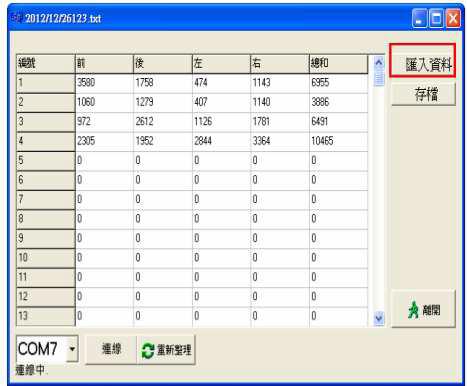Click the 連線 connect button
This screenshot has width=467, height=386.
click(x=111, y=350)
